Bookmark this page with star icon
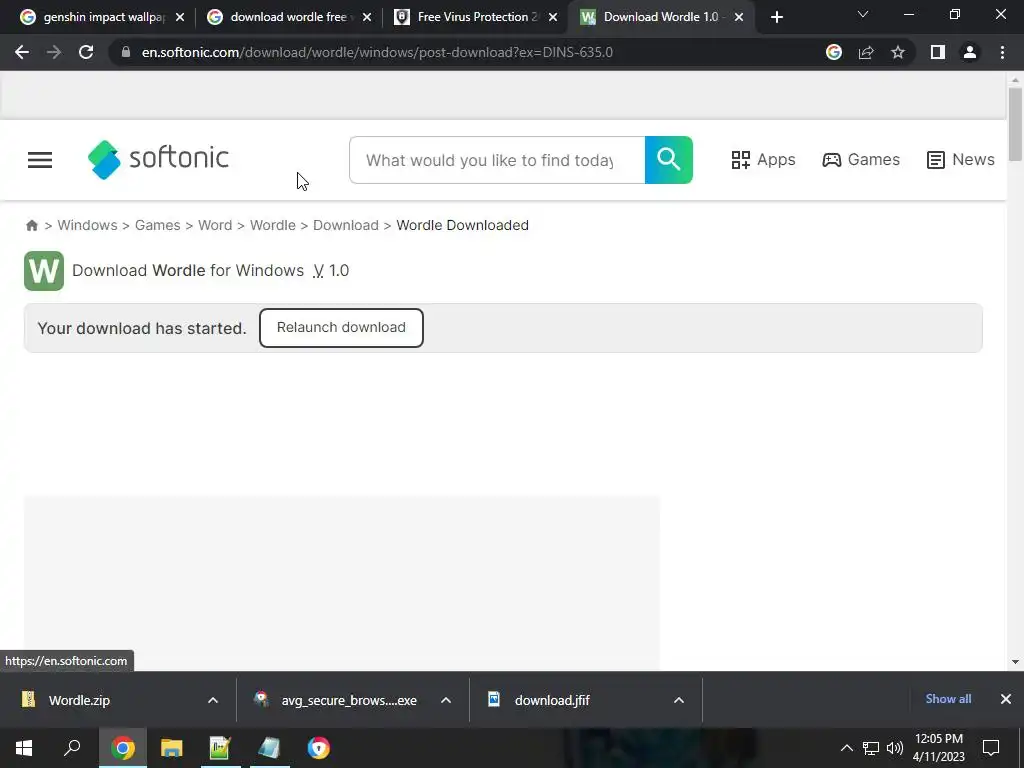 pyautogui.click(x=898, y=52)
